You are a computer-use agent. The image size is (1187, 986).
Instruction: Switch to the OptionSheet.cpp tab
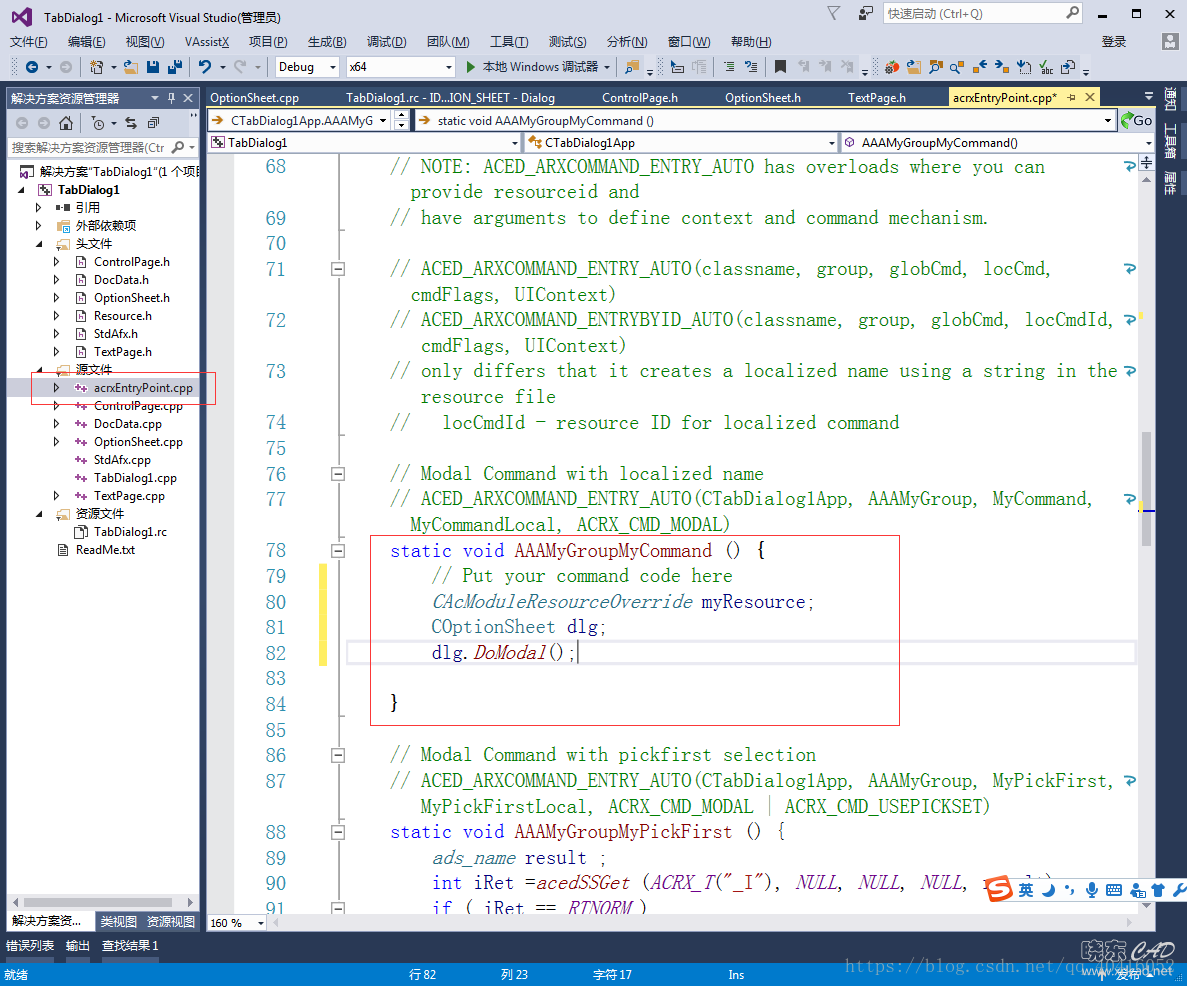[x=254, y=98]
